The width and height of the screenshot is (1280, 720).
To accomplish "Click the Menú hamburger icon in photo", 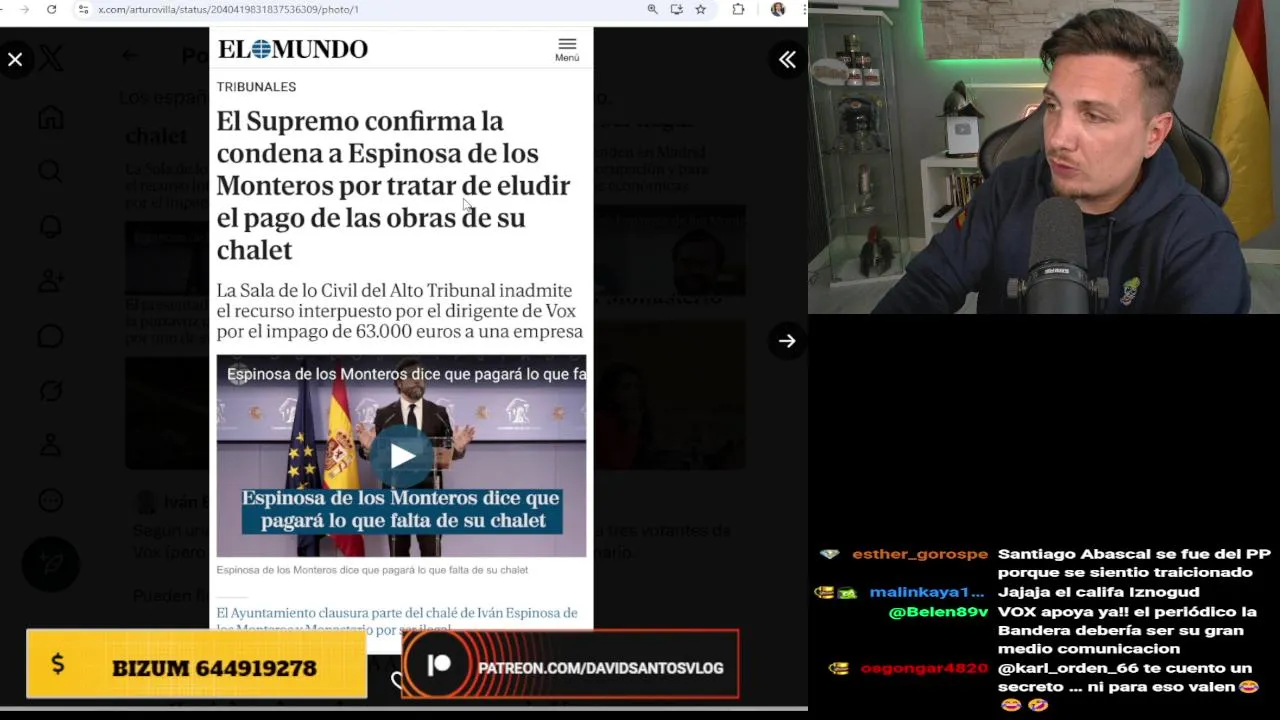I will (x=567, y=49).
